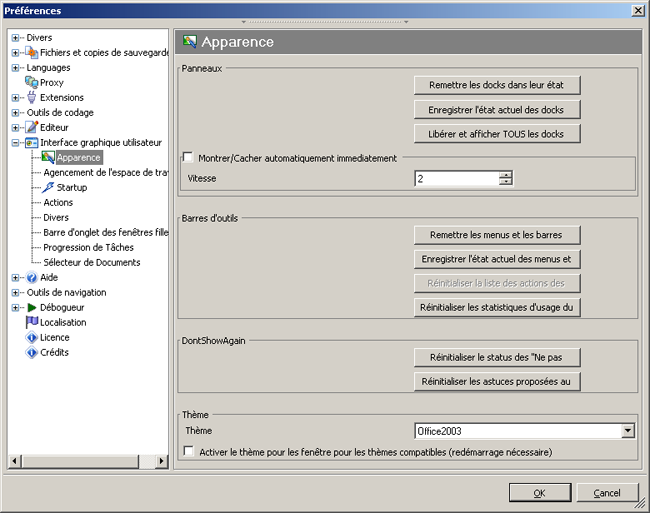Select Progression de Tâches in tree
650x513 pixels.
(x=88, y=247)
